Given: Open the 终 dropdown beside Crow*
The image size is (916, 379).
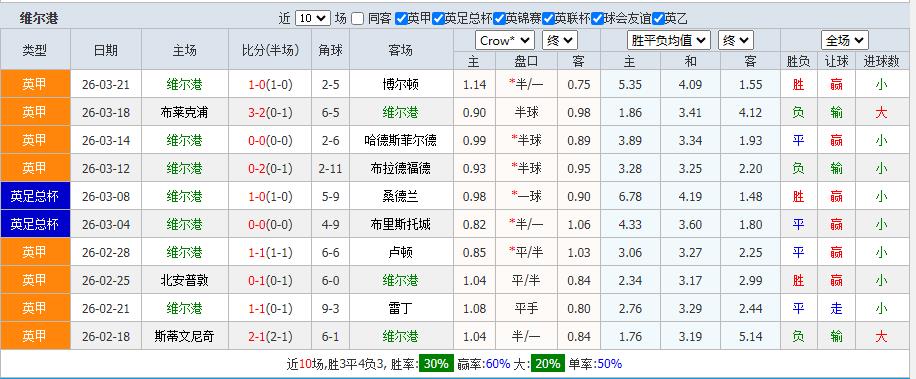Looking at the screenshot, I should point(560,41).
